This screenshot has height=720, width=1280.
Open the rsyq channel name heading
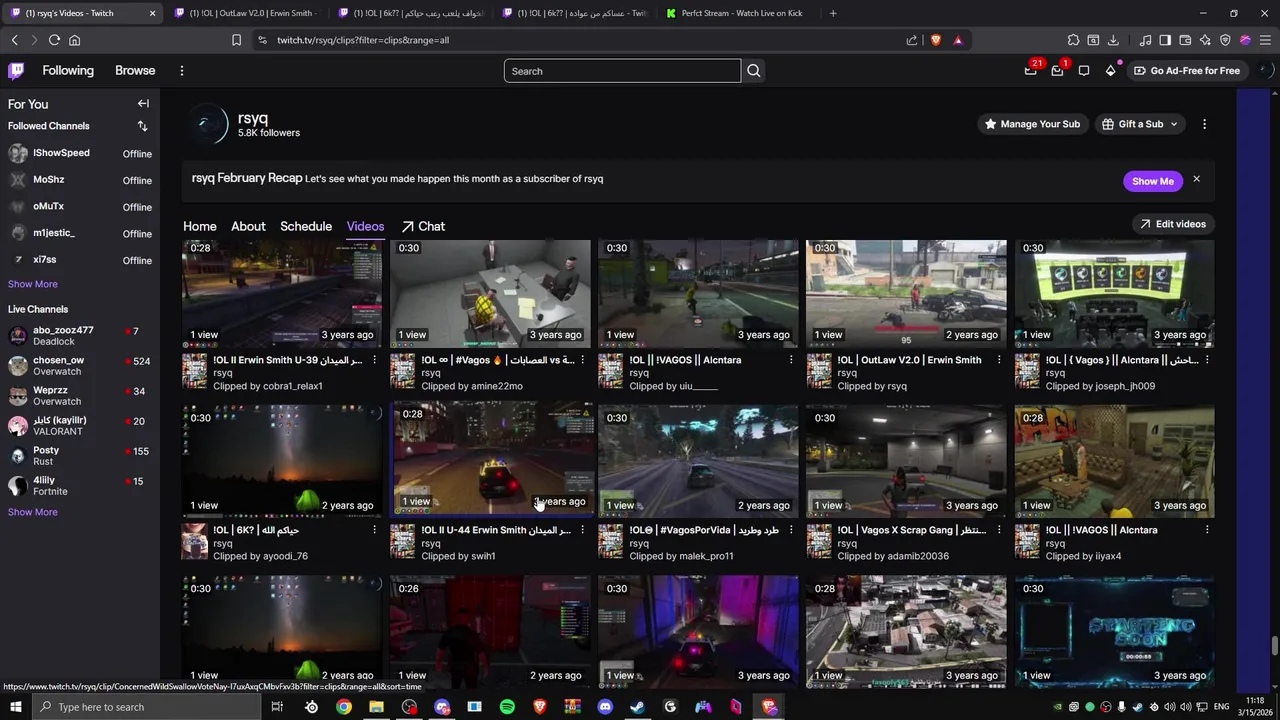tap(253, 118)
